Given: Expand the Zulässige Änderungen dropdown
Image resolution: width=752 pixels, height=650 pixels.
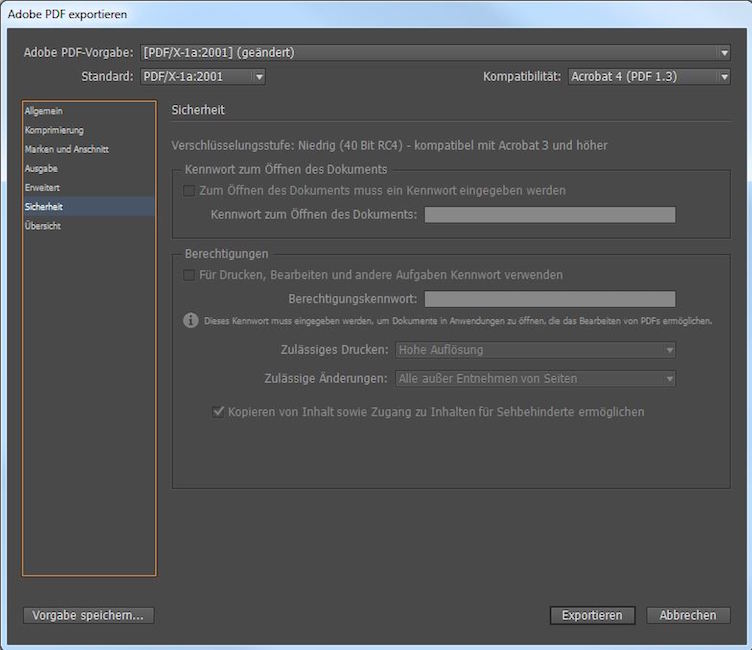Looking at the screenshot, I should pos(535,378).
